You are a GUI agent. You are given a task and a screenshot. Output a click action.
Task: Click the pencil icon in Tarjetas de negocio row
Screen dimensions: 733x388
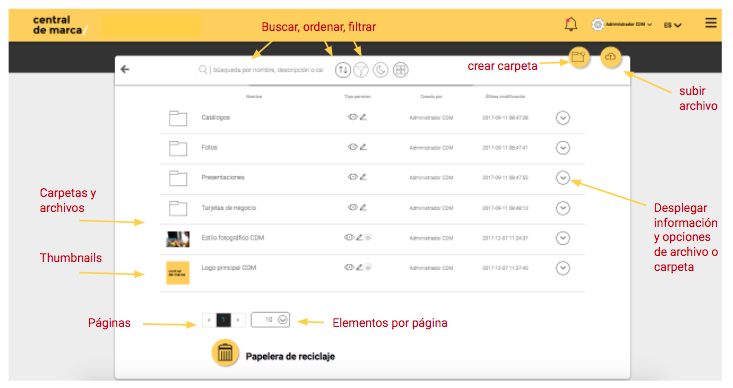point(363,207)
